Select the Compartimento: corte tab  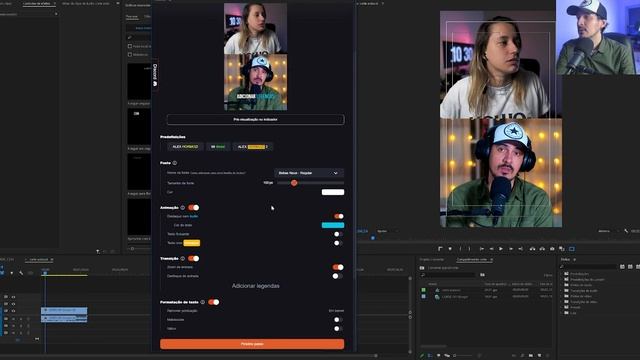point(472,260)
